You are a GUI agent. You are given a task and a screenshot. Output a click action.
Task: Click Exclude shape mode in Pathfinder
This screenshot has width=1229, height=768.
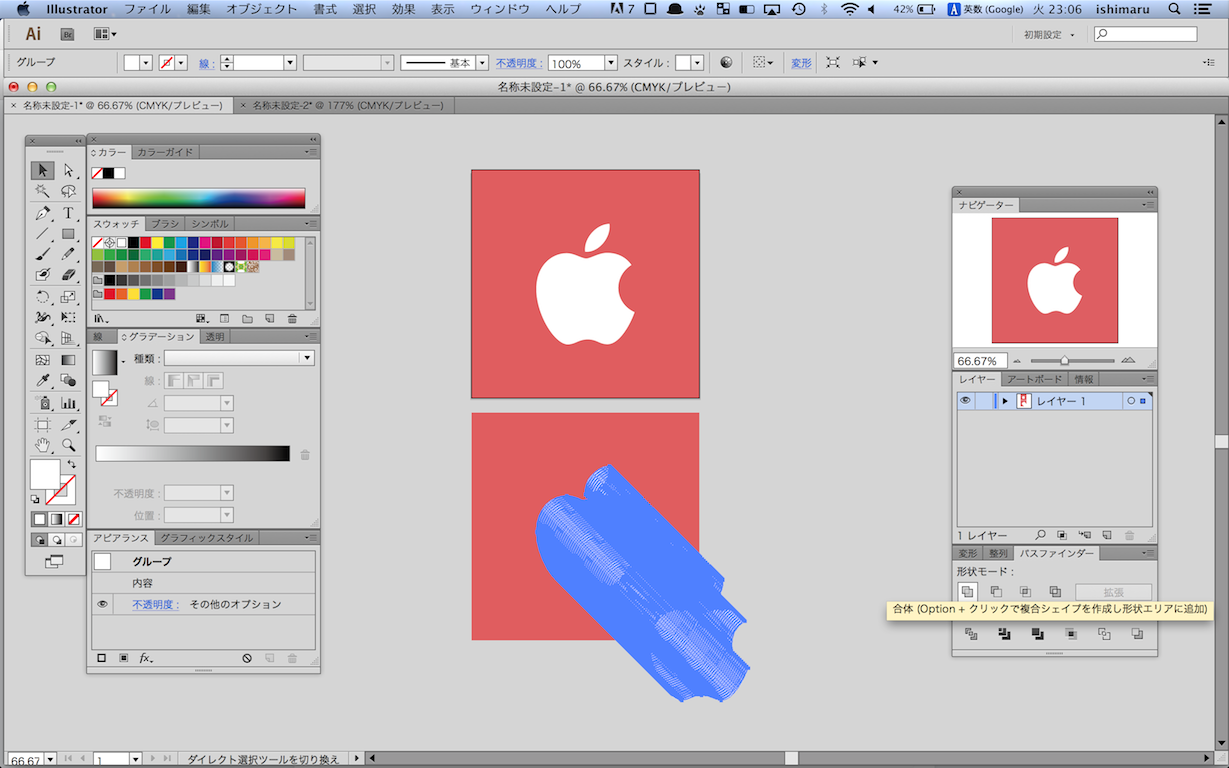pos(1054,592)
